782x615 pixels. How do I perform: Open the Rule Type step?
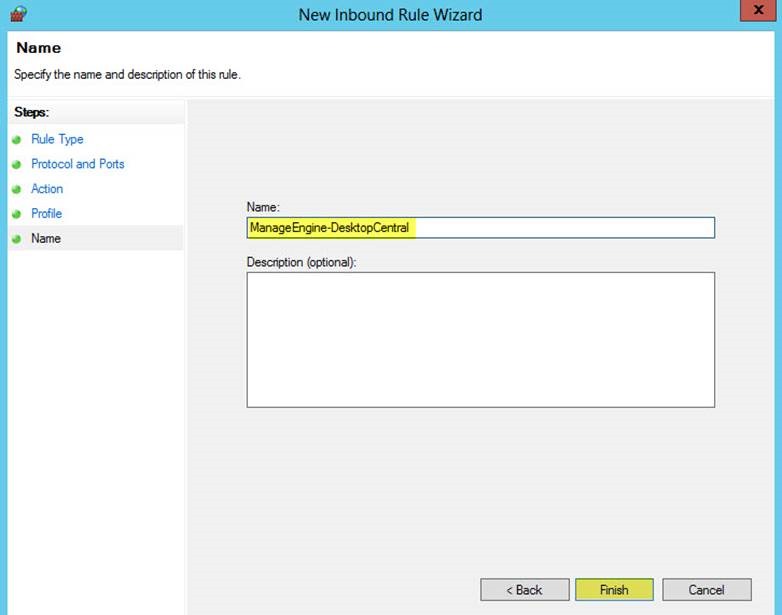pyautogui.click(x=57, y=139)
